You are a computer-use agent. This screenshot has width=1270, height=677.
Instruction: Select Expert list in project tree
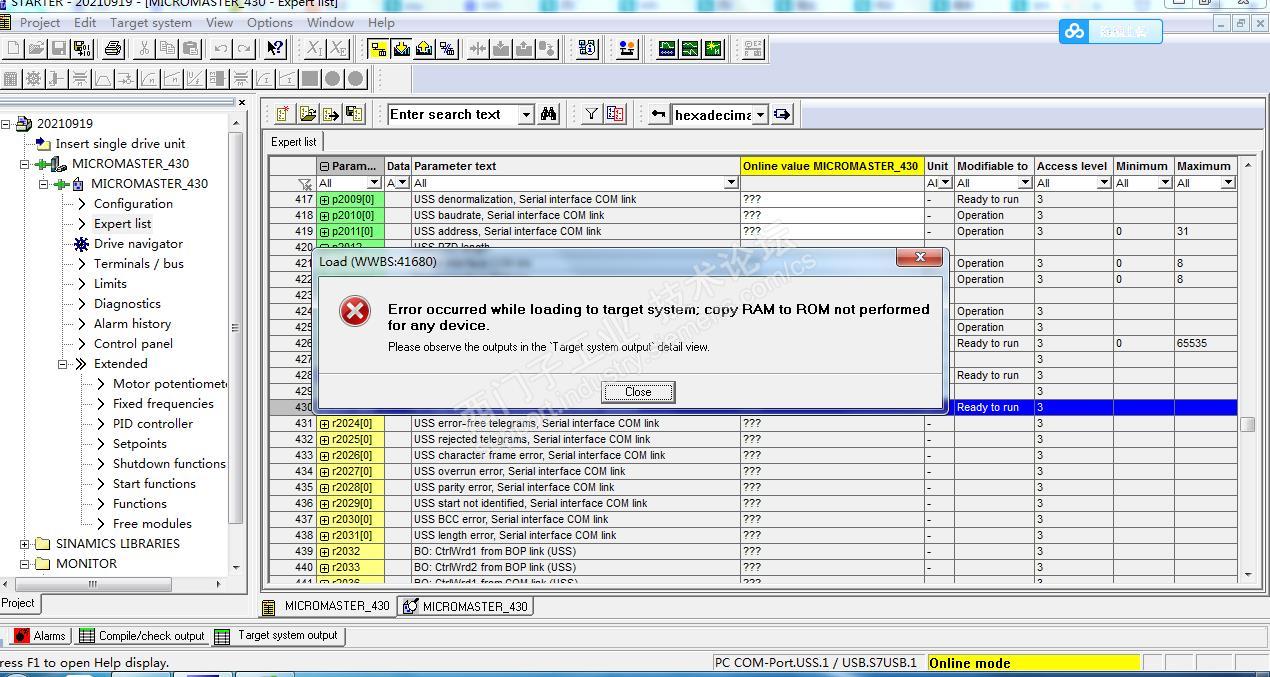(122, 224)
